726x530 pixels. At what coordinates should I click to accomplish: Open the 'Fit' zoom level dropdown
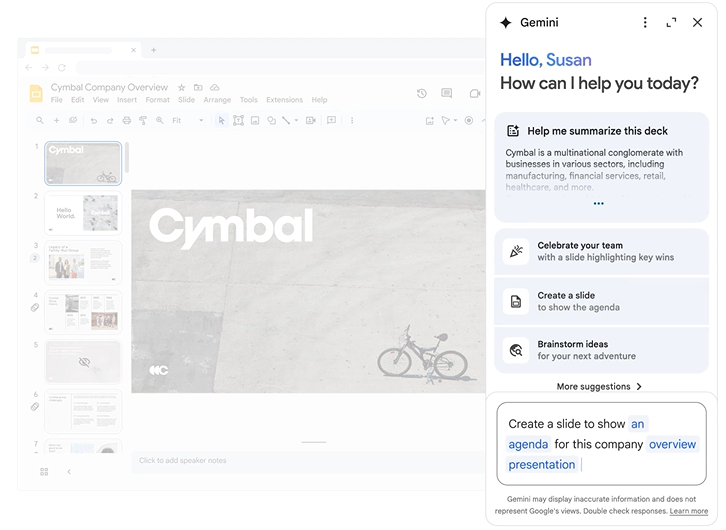[188, 120]
